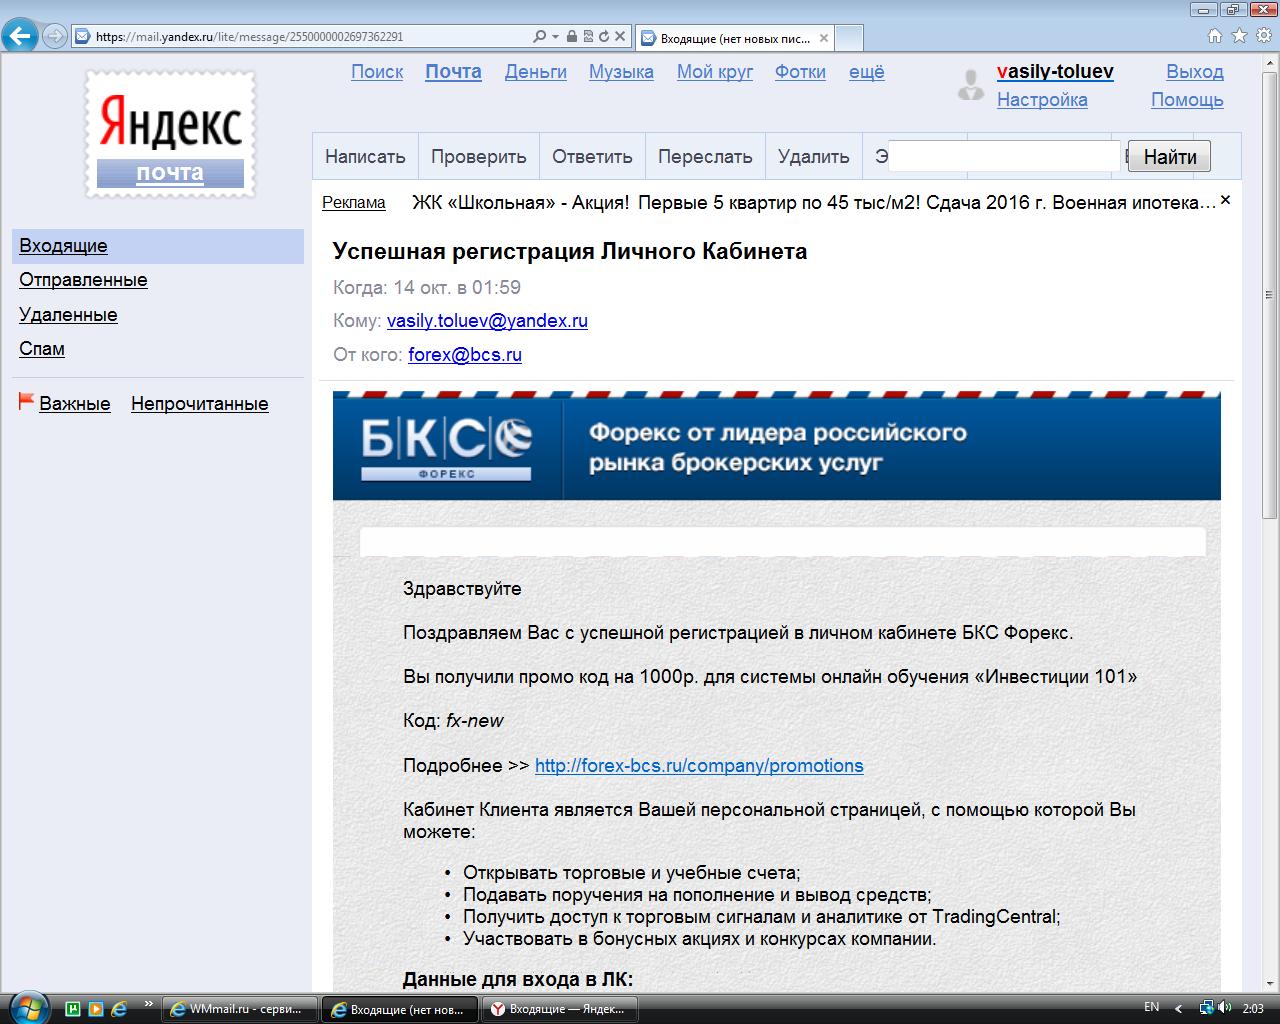
Task: Click the subject Успешная регистрация Личного Кабинета
Action: tap(570, 251)
